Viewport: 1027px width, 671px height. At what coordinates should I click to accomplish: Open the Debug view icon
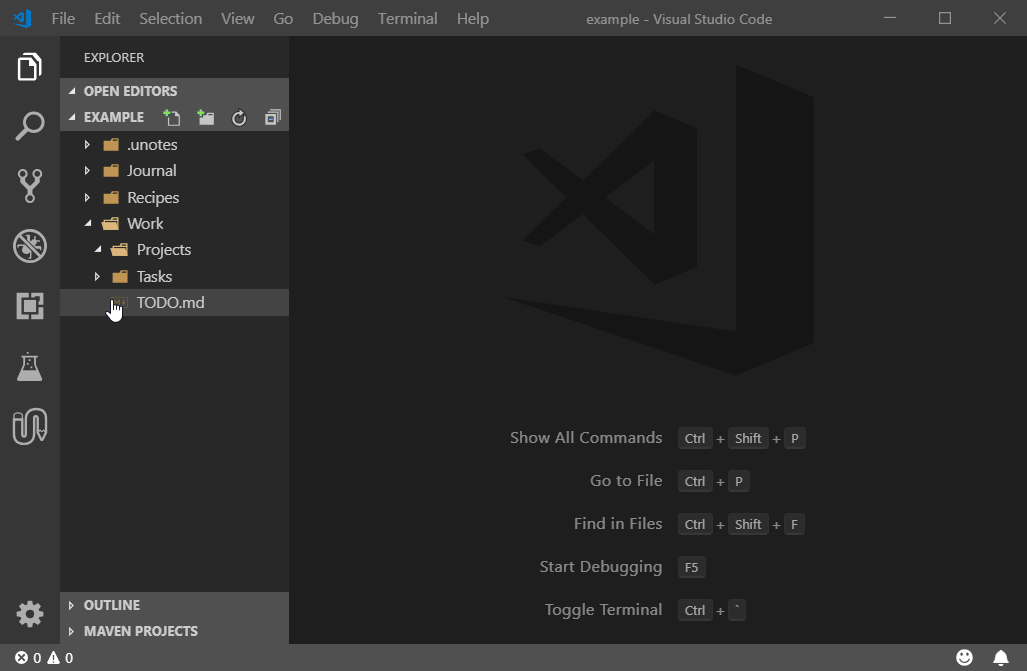pyautogui.click(x=29, y=246)
